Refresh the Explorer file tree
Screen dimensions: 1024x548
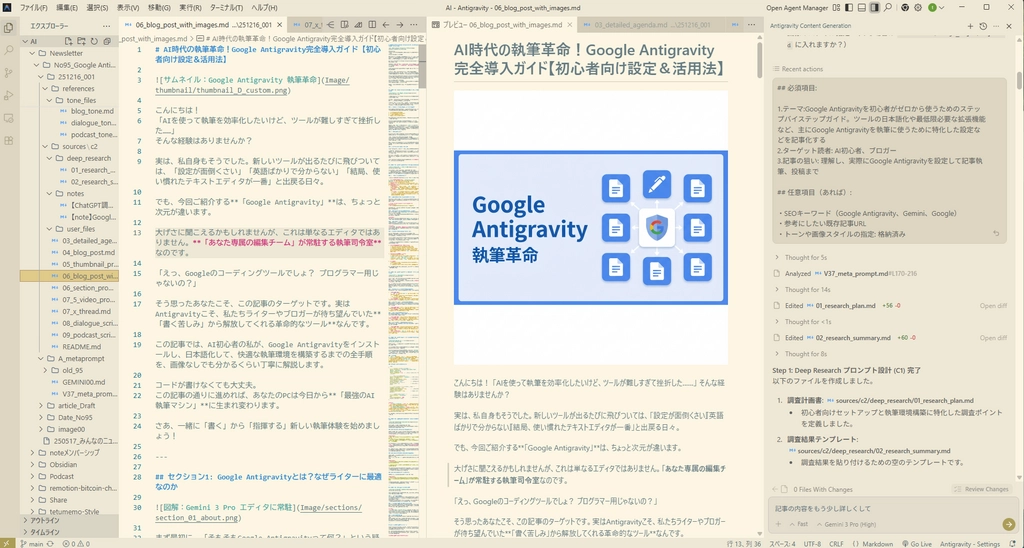click(x=94, y=40)
